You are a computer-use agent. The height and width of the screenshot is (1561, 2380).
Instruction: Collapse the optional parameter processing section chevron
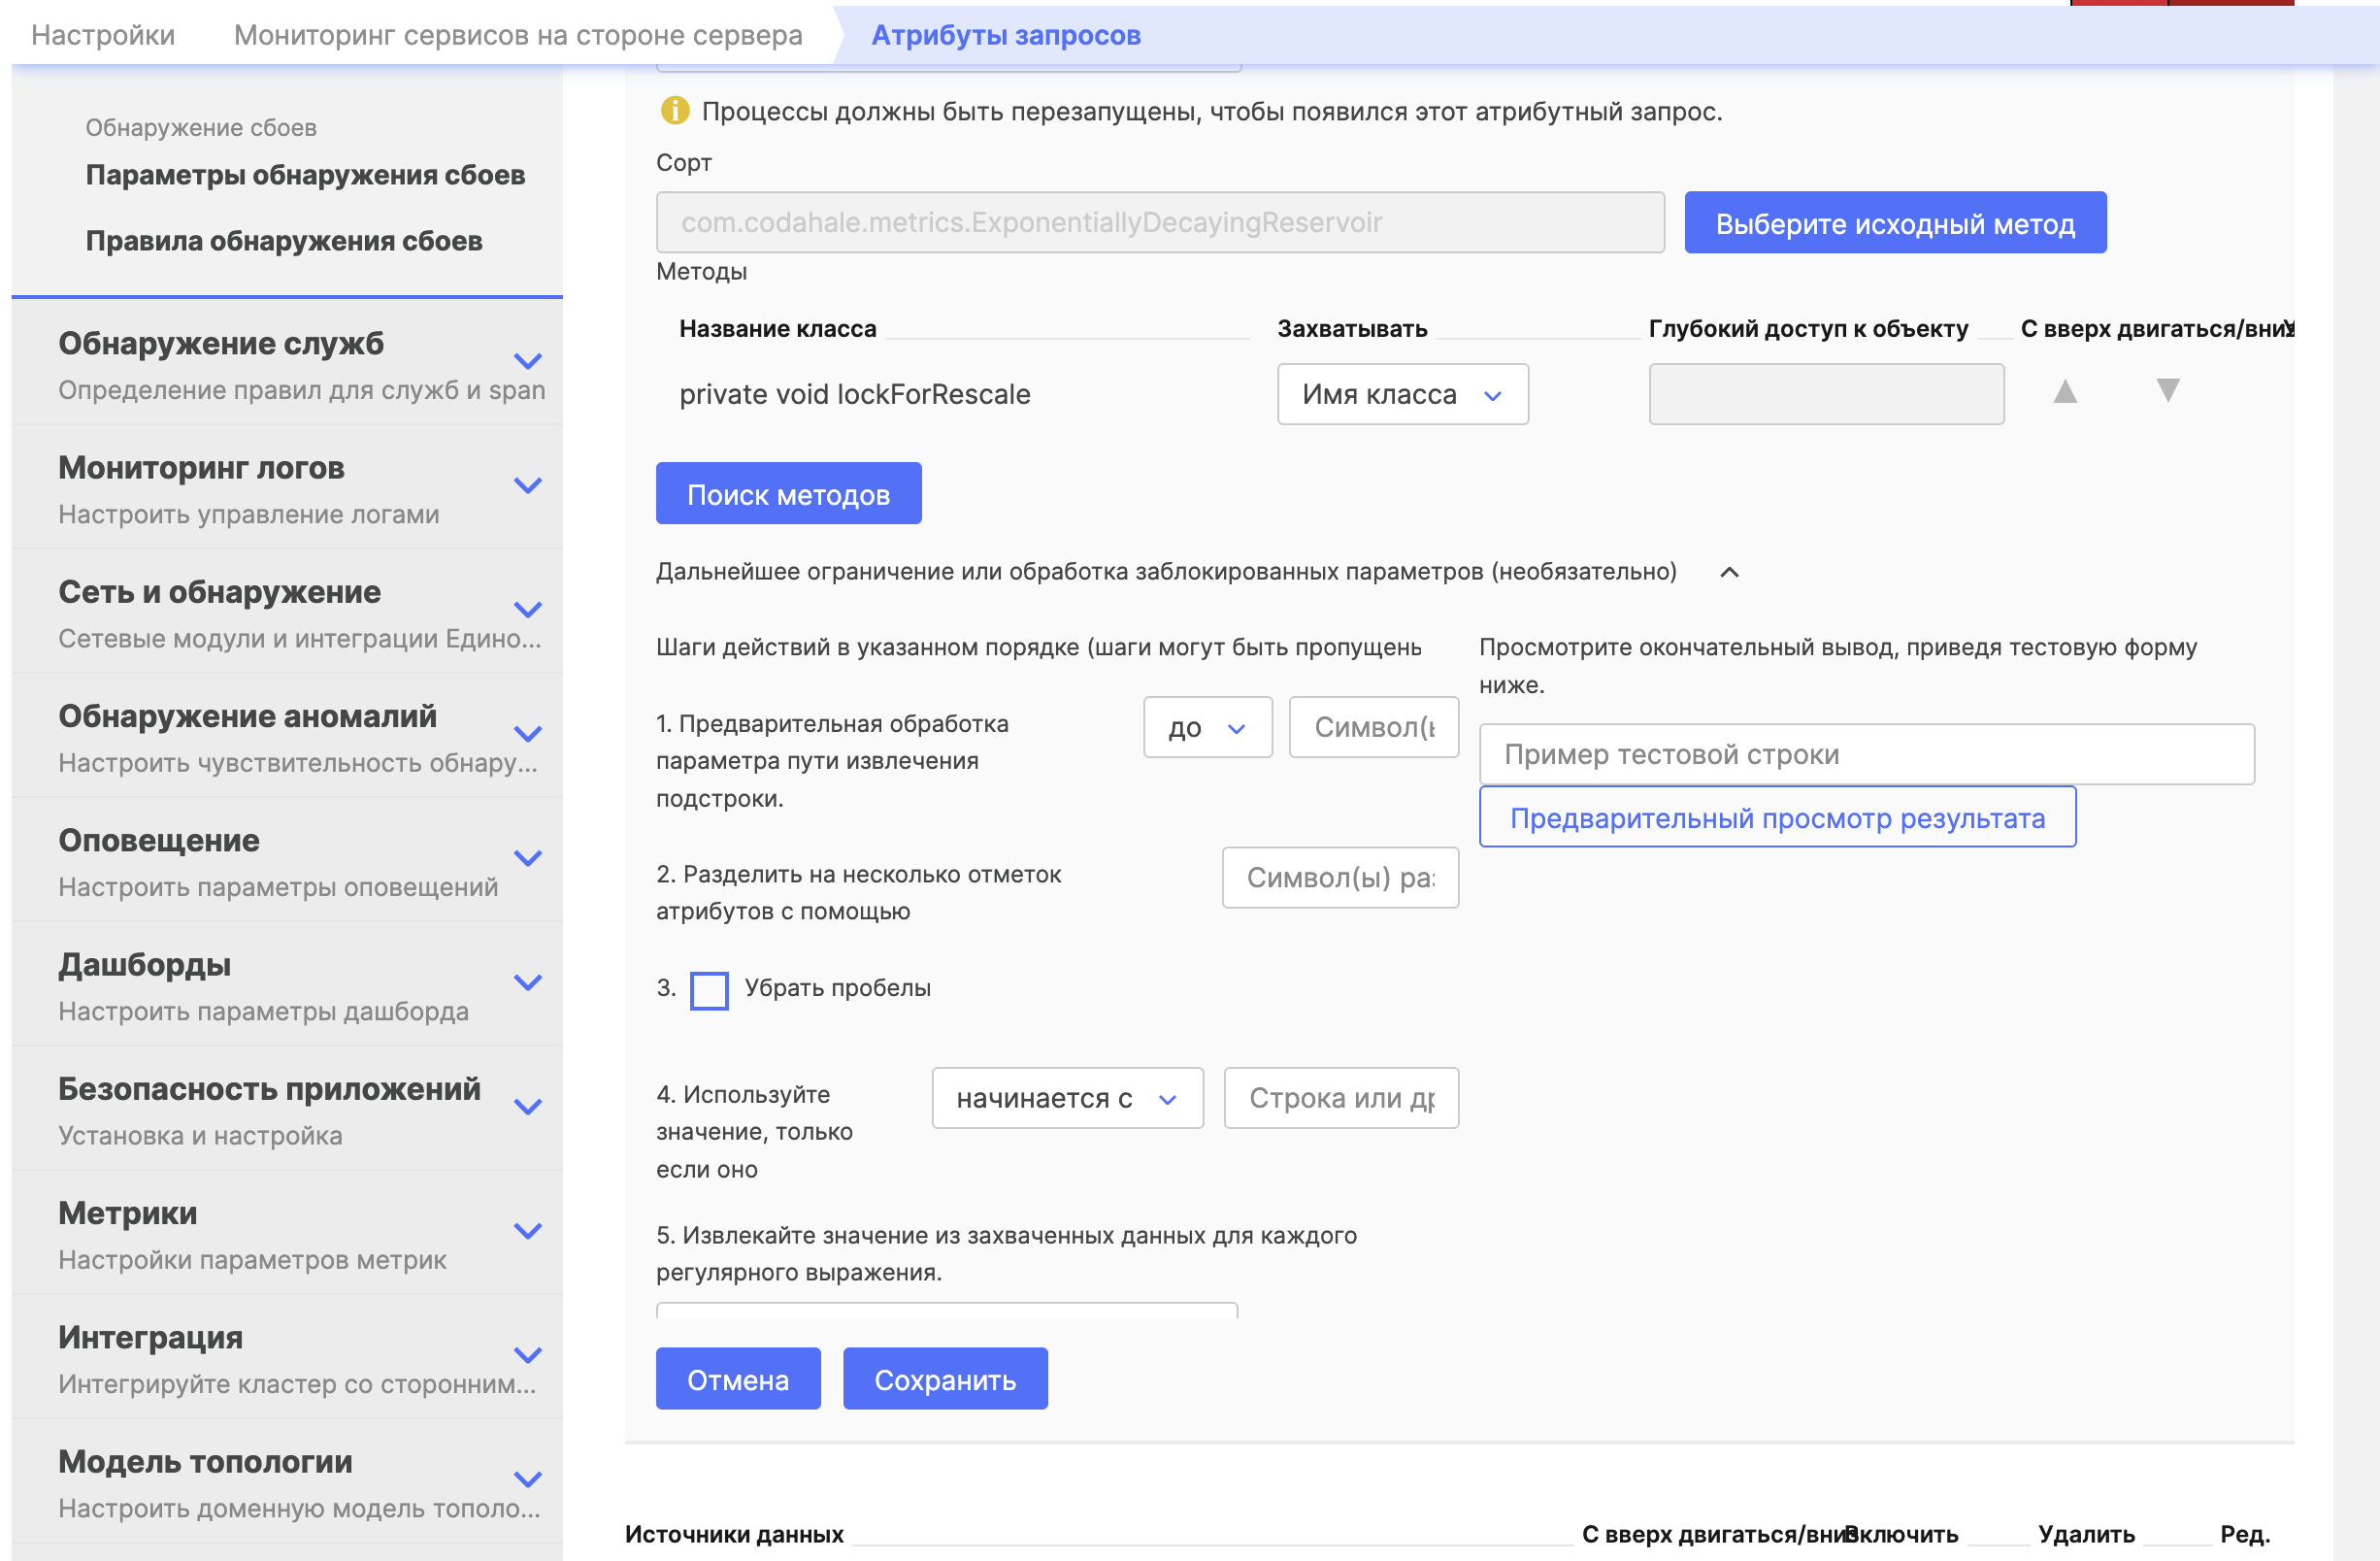pos(1729,572)
